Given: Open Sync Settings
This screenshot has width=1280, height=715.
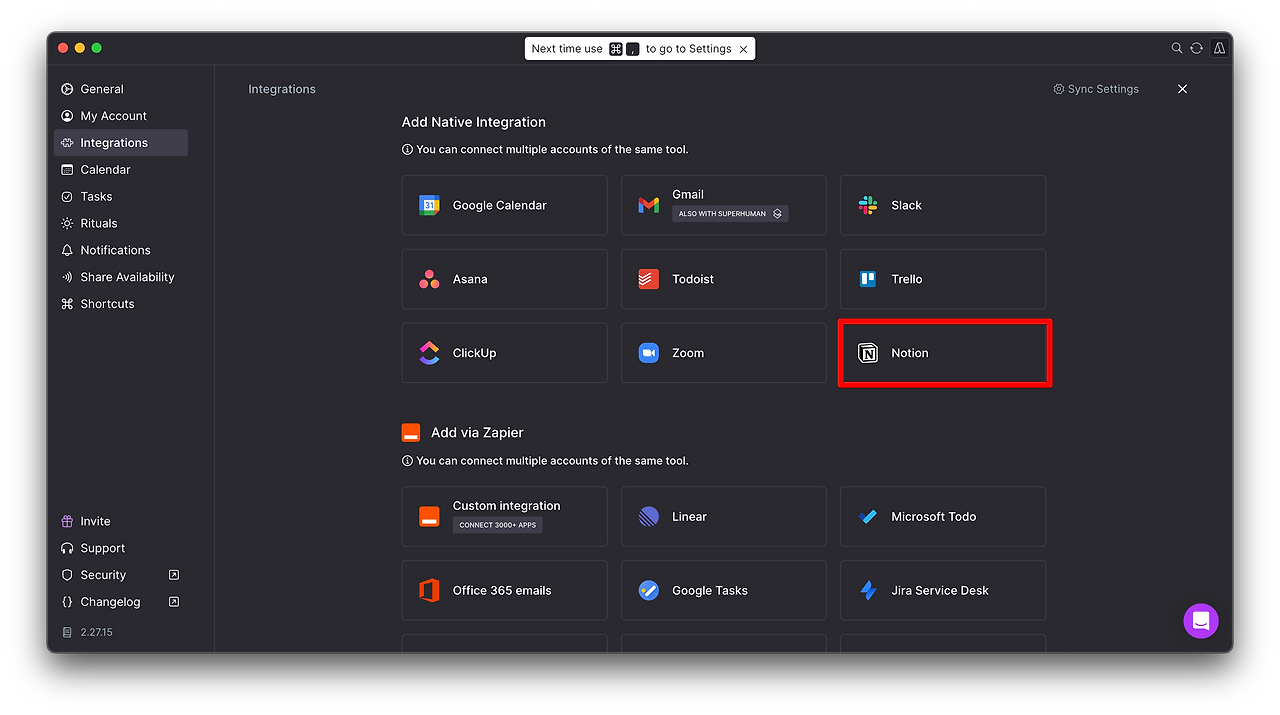Looking at the screenshot, I should (1096, 89).
